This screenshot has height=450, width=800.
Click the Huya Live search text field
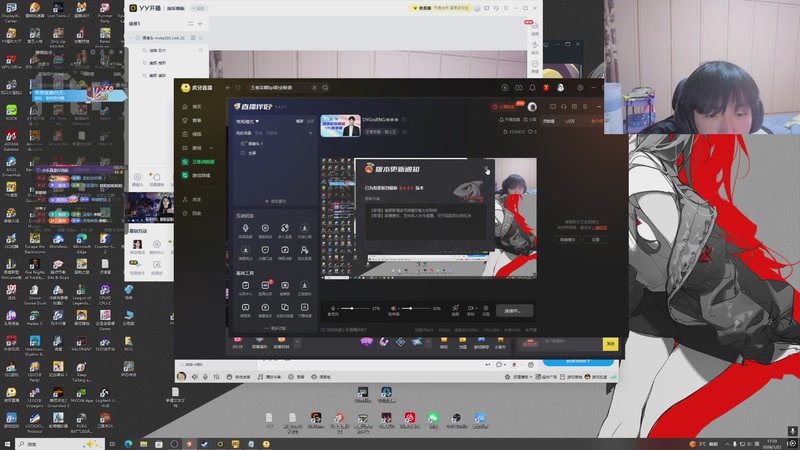(280, 88)
